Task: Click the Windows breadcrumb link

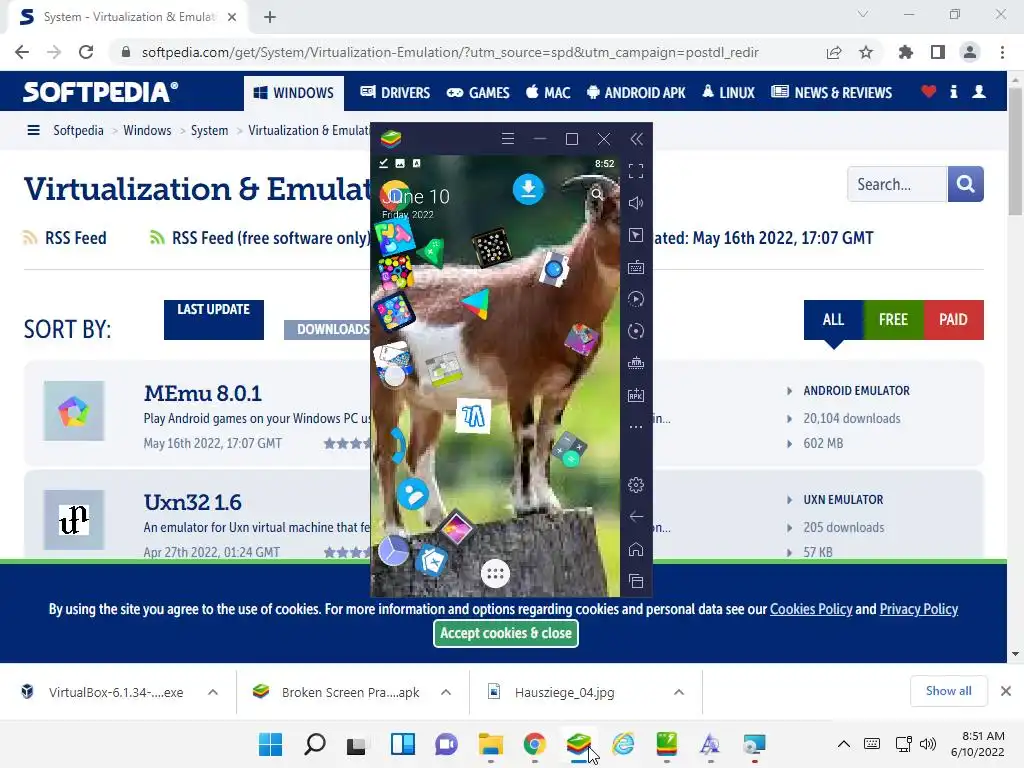Action: 147,131
